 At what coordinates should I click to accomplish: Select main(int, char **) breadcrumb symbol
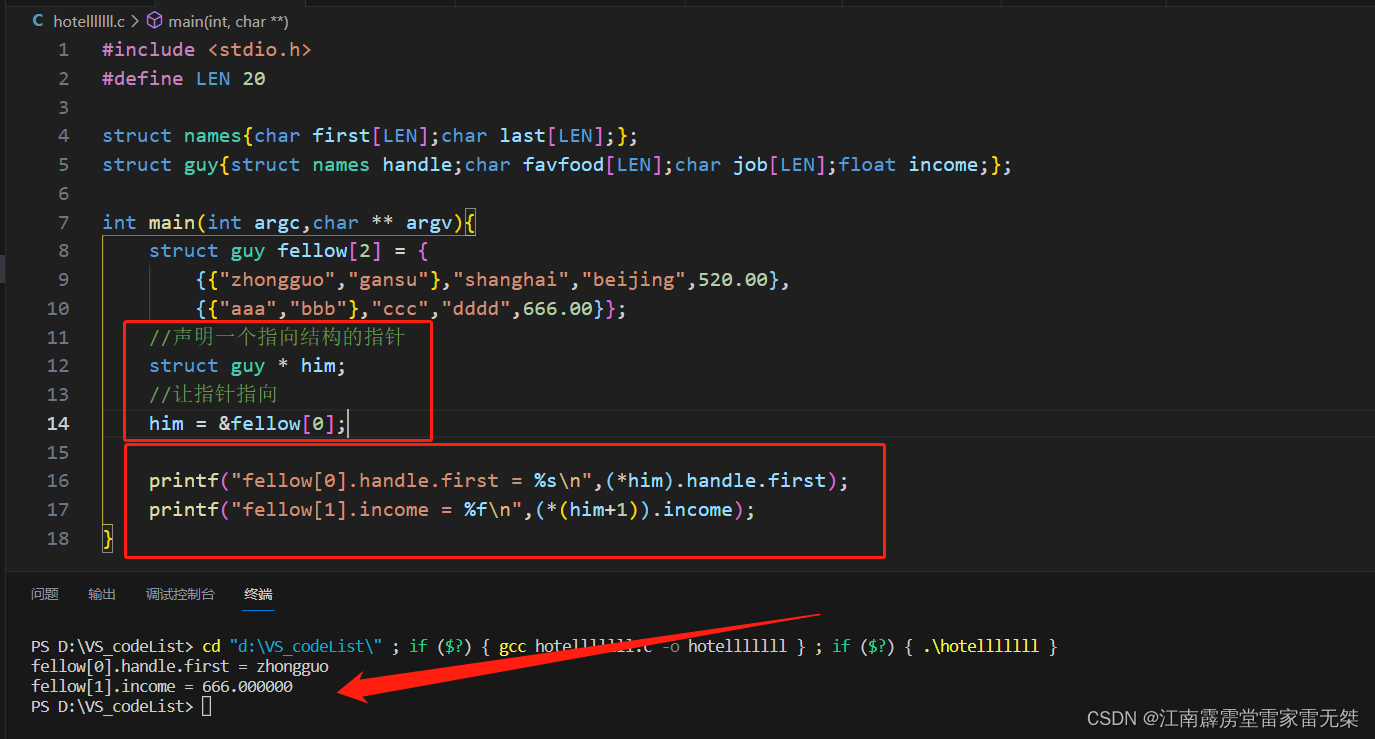click(228, 20)
